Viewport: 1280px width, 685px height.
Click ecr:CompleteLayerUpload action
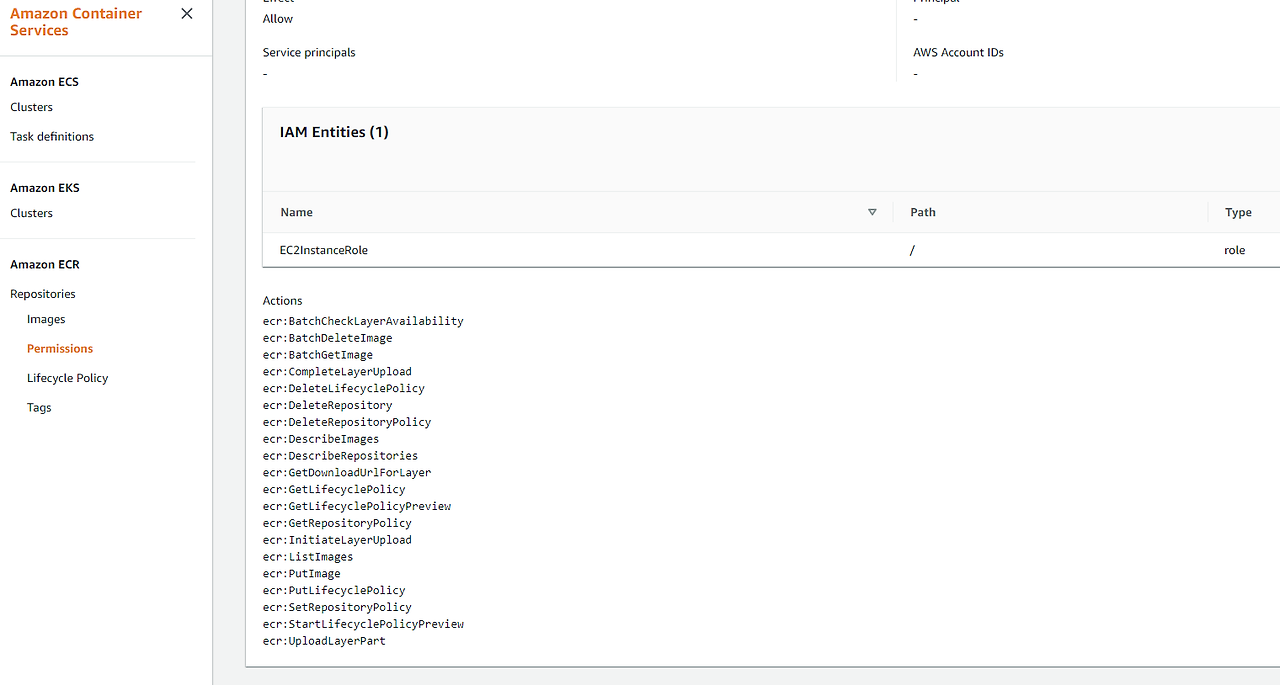pos(337,372)
